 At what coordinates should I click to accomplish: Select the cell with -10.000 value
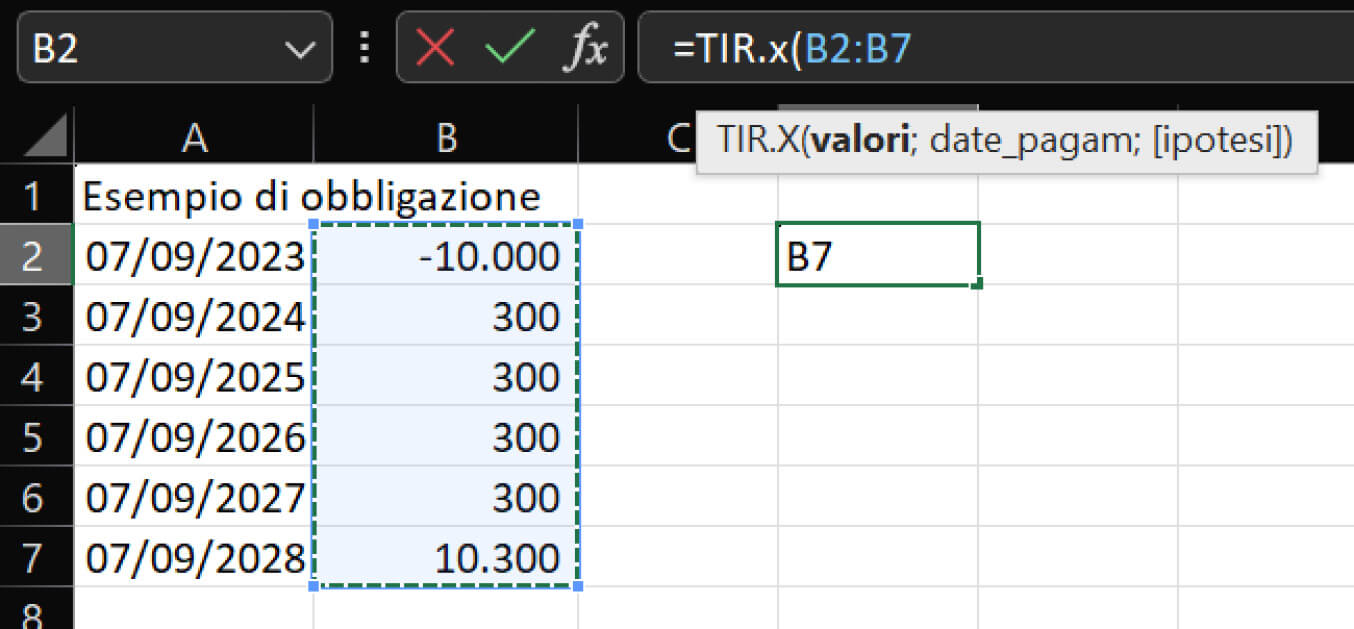coord(446,255)
